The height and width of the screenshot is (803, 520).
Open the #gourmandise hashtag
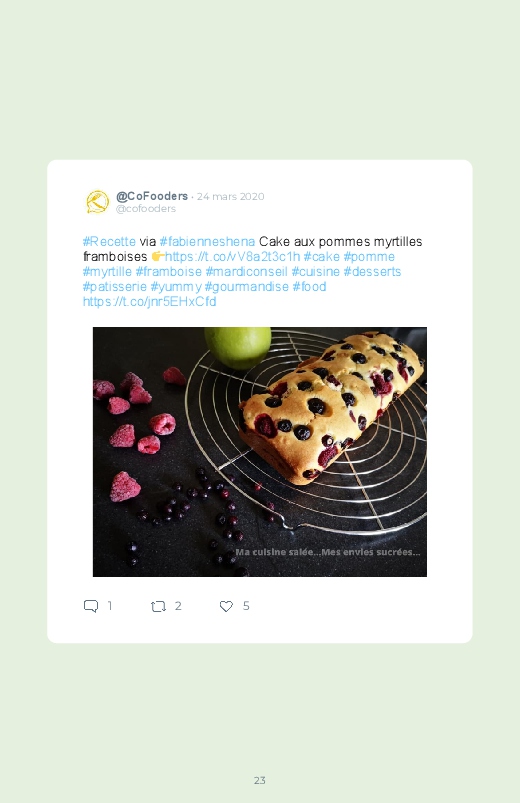[x=246, y=286]
